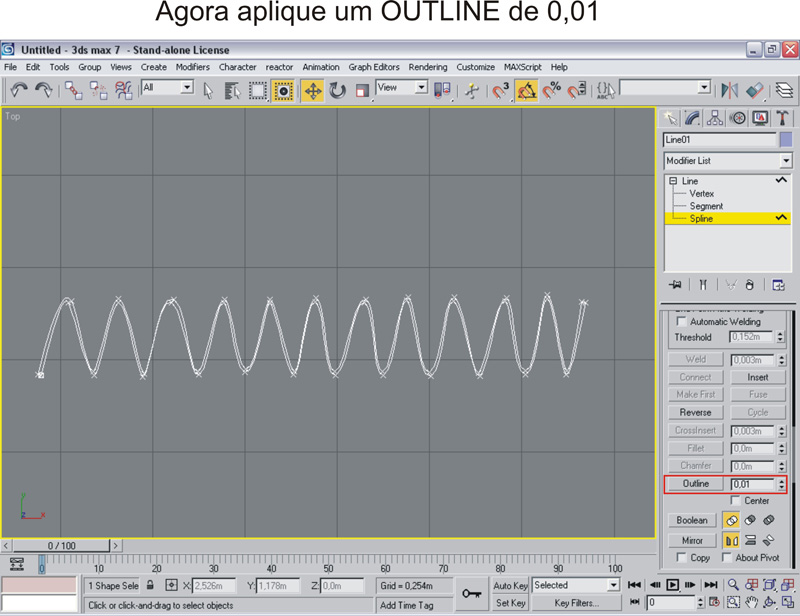This screenshot has height=616, width=800.
Task: Select the Mirror Vertically toggle
Action: [750, 540]
